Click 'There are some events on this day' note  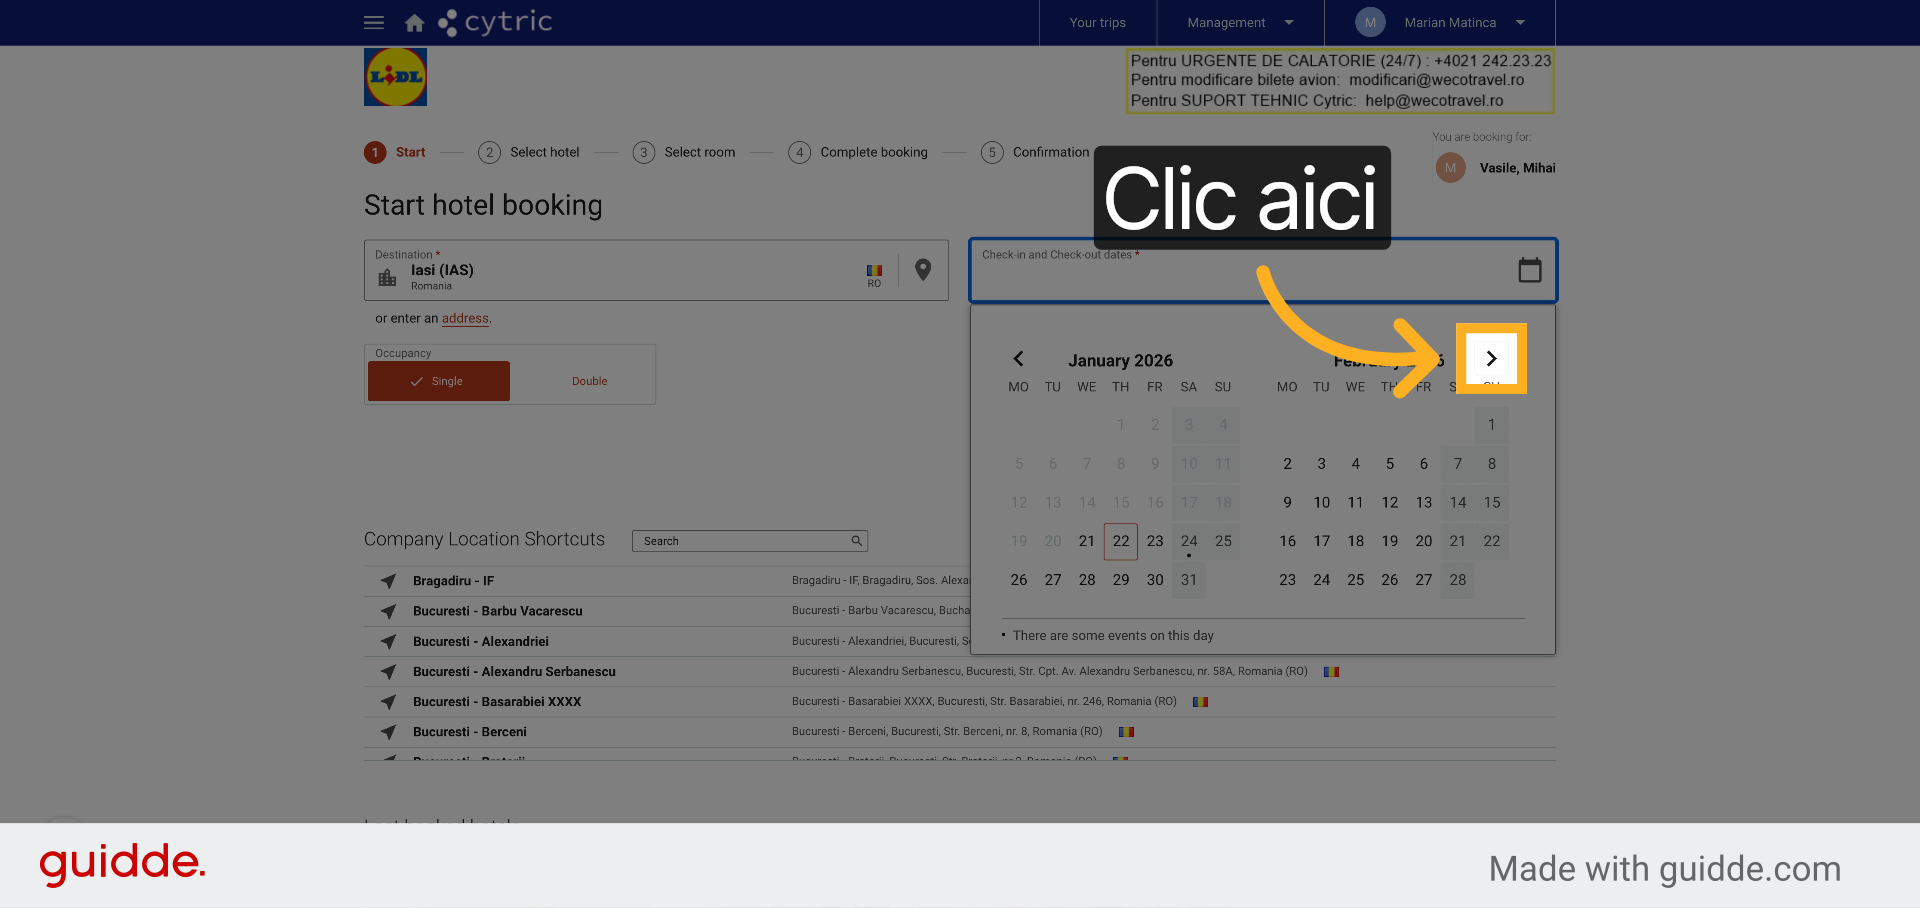click(1113, 636)
